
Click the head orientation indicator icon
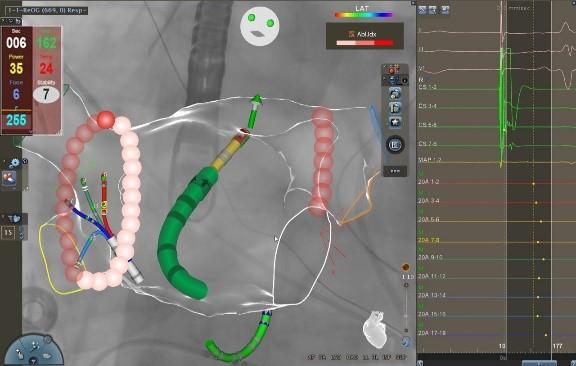260,26
